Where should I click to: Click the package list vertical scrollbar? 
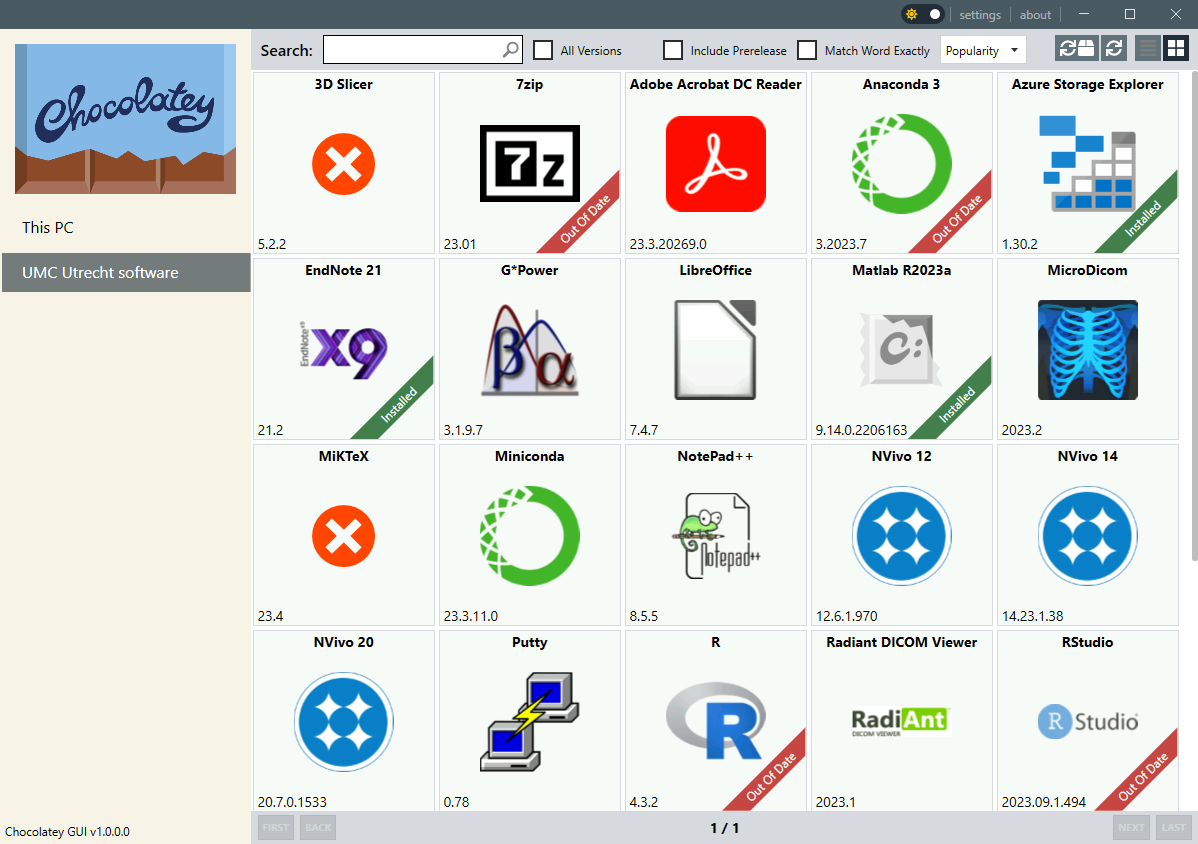[x=1194, y=316]
